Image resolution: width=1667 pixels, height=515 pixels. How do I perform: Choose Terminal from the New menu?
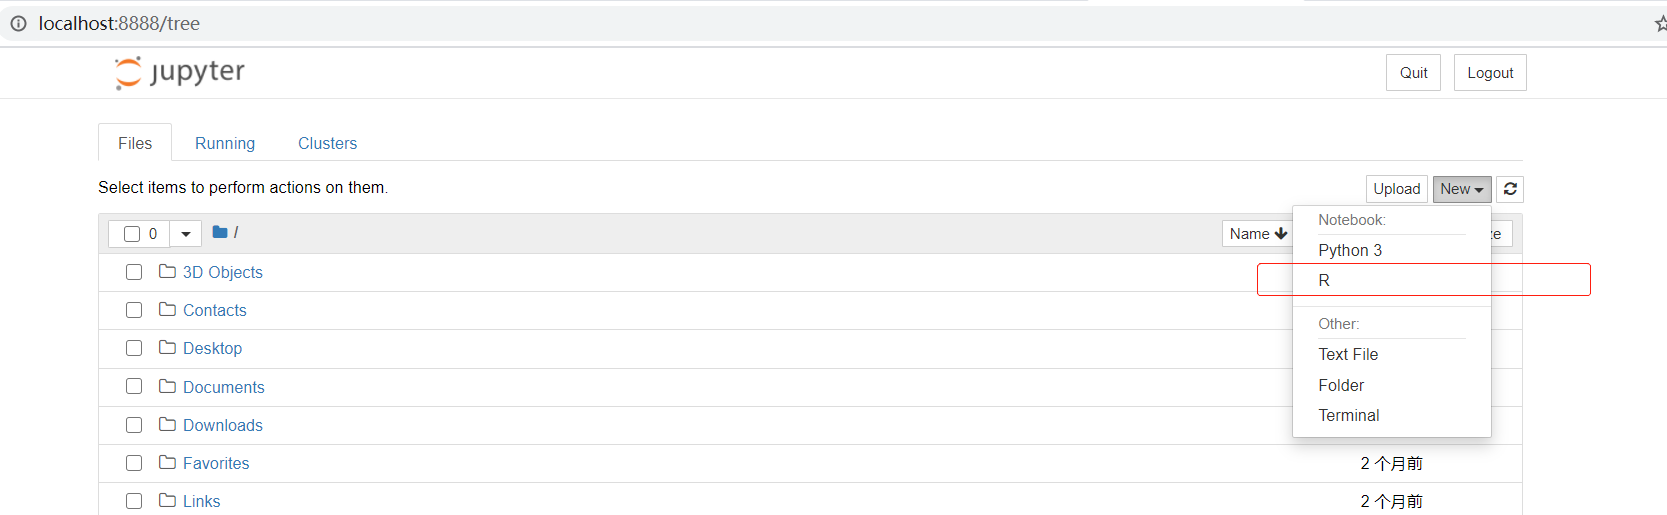click(1348, 415)
